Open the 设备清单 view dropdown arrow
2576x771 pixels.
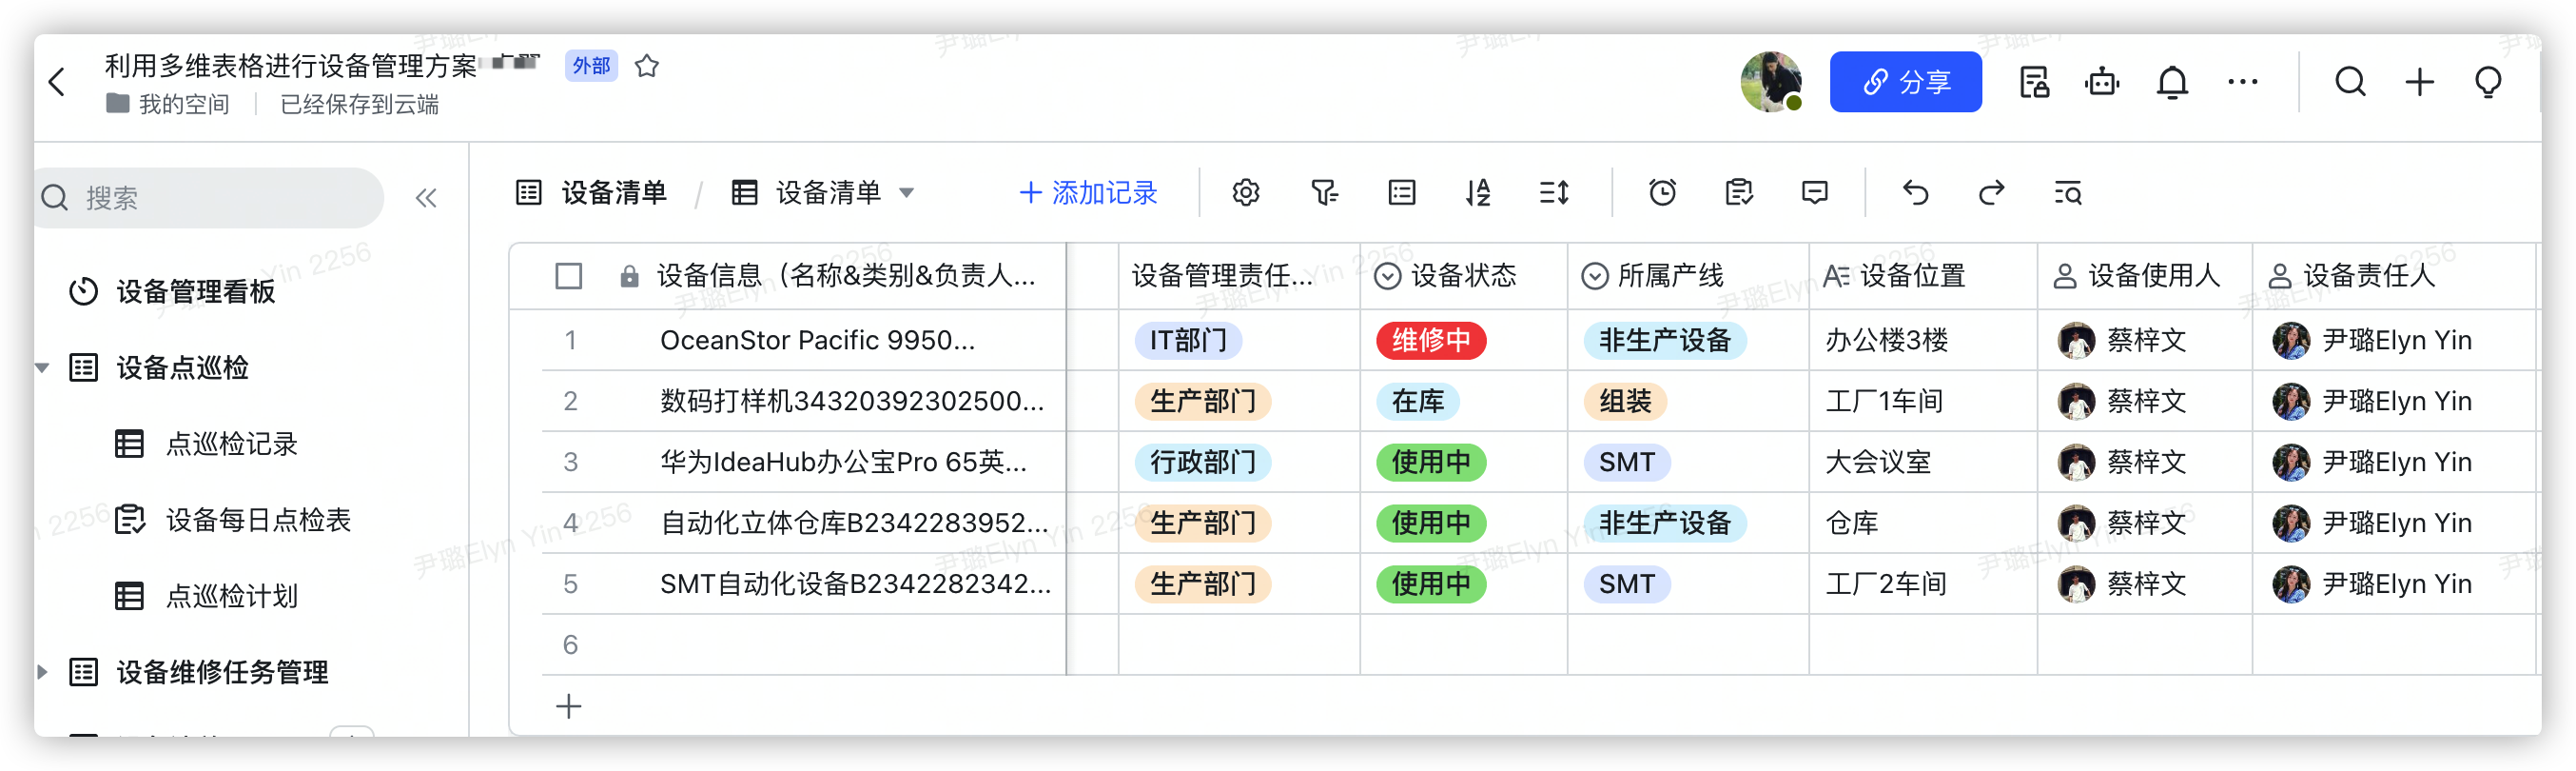point(907,193)
